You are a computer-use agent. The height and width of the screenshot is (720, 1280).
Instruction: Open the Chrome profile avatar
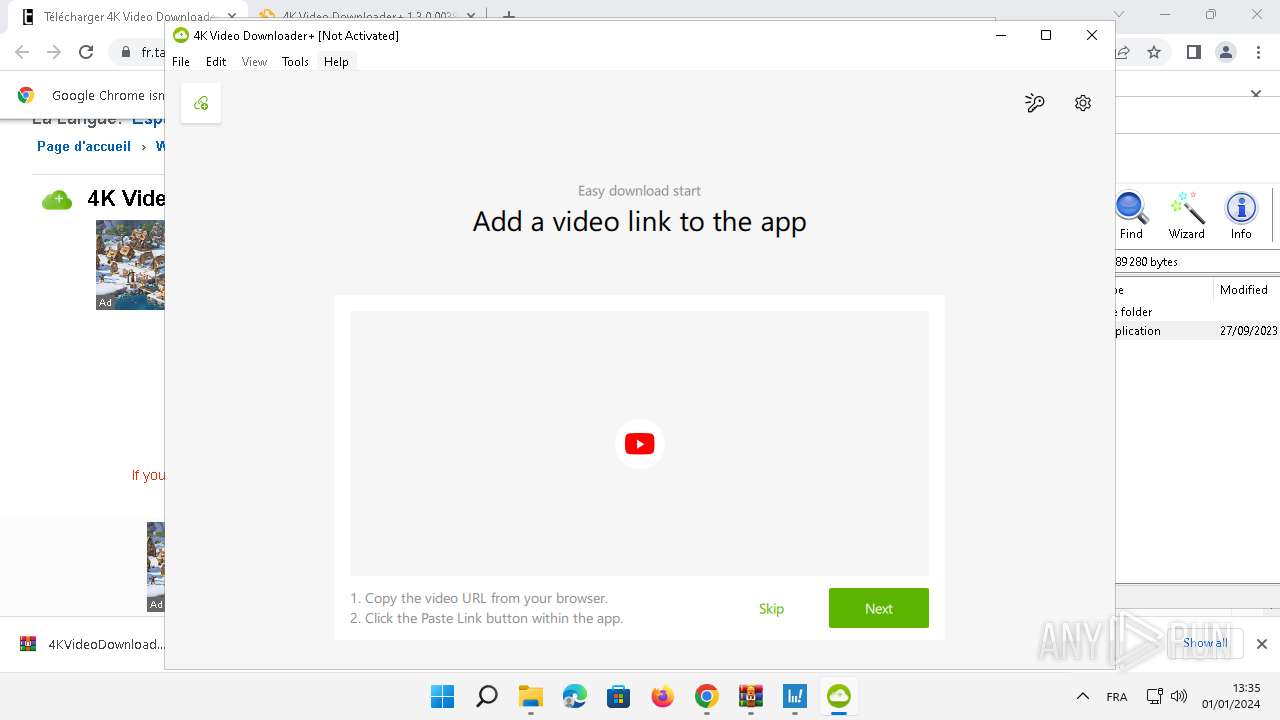click(1226, 52)
